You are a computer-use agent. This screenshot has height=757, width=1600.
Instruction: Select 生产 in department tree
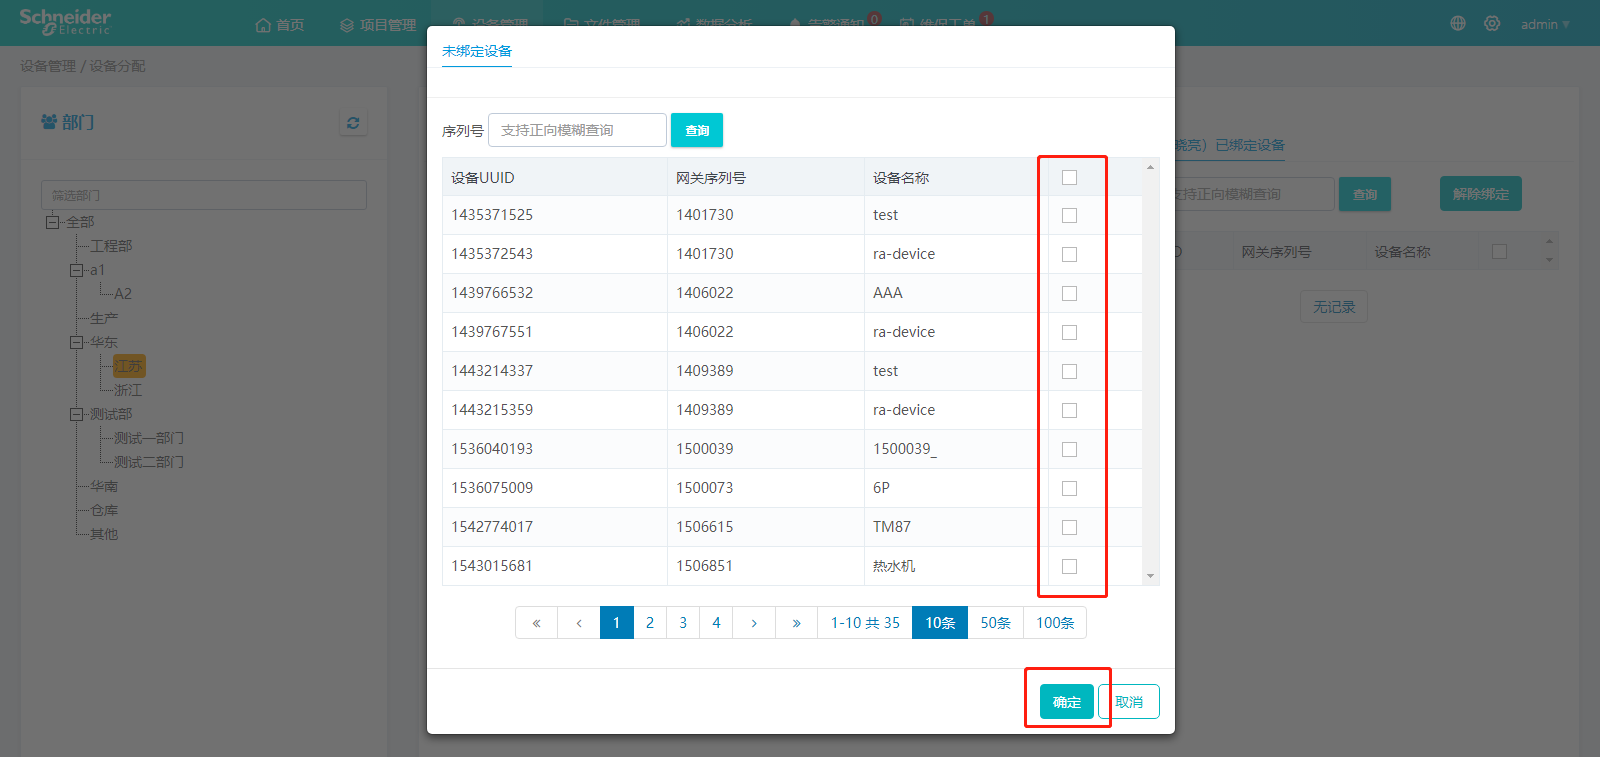(104, 318)
